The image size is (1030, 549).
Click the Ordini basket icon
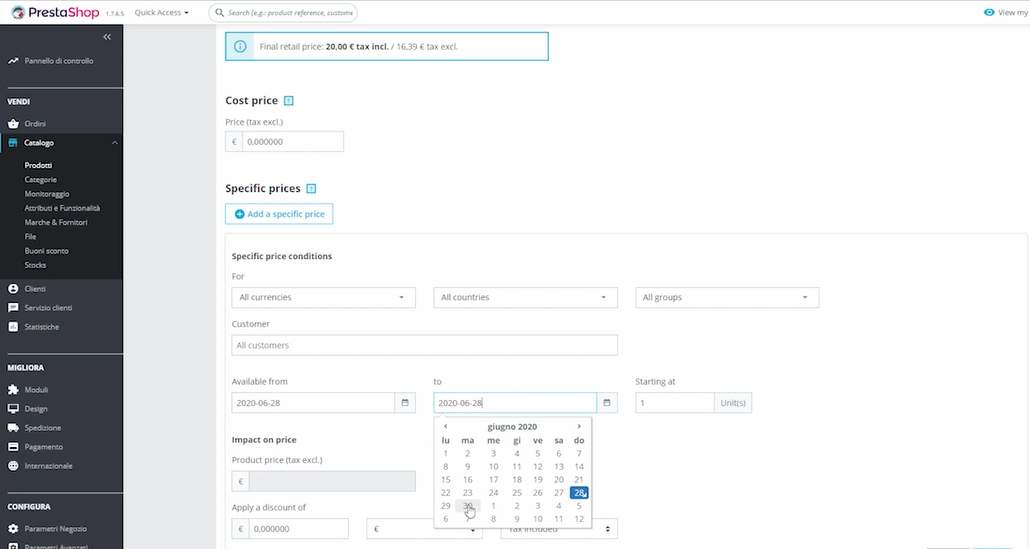pos(14,124)
